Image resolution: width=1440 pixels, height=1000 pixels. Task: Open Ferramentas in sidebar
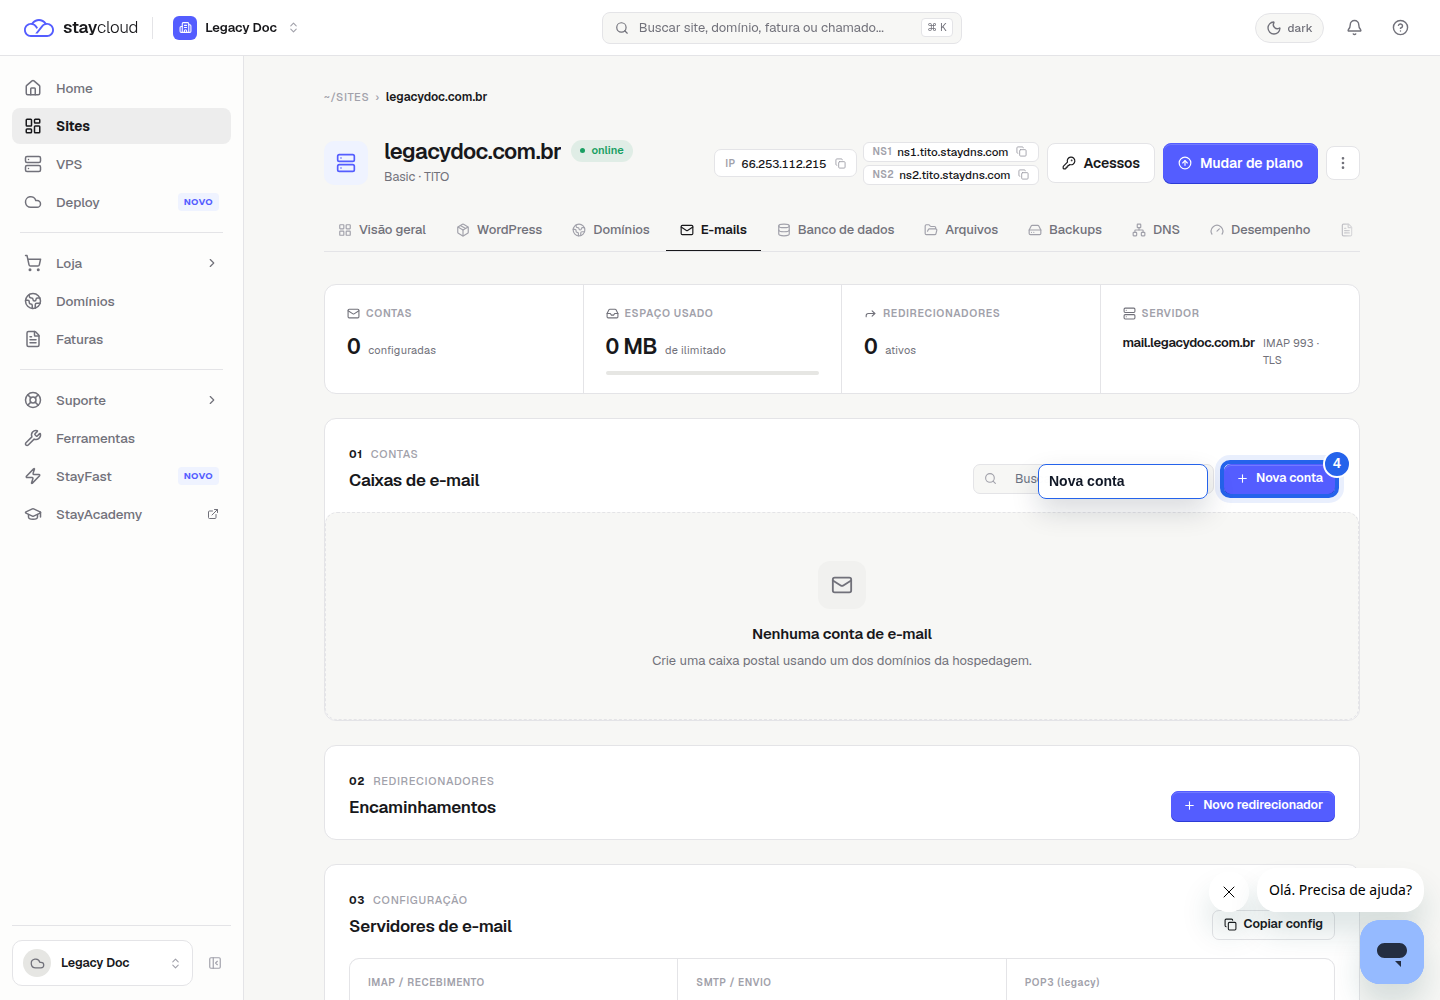pos(121,438)
